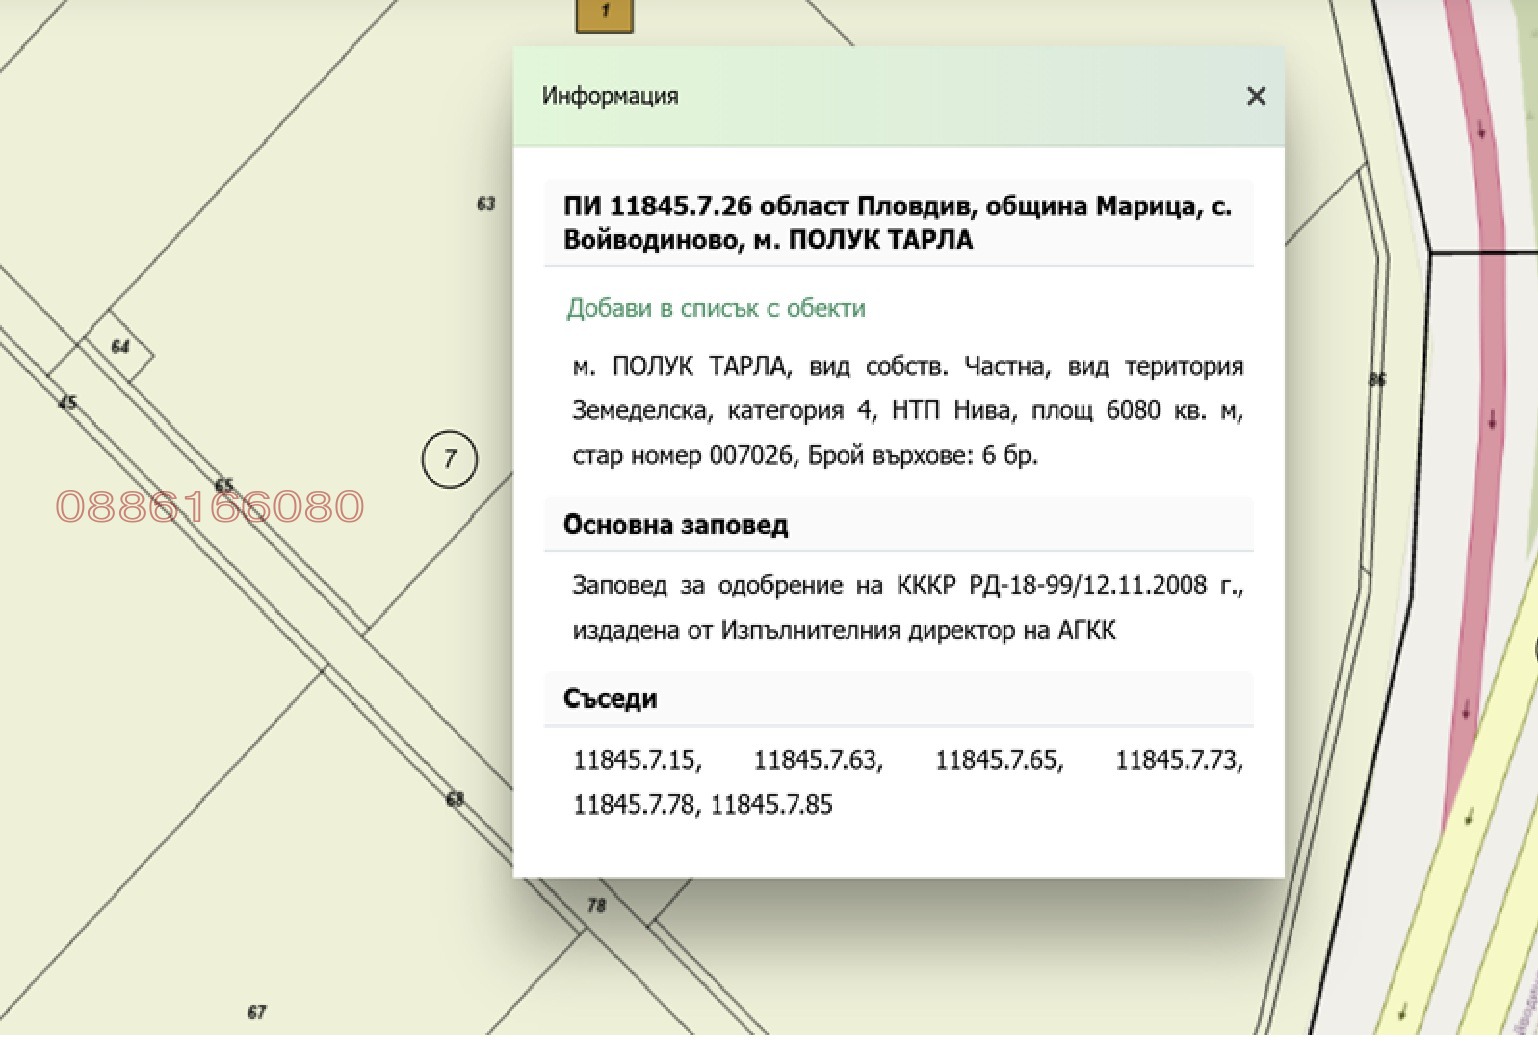The width and height of the screenshot is (1538, 1042).
Task: Select neighbor parcel 11845.7.78
Action: click(x=637, y=804)
